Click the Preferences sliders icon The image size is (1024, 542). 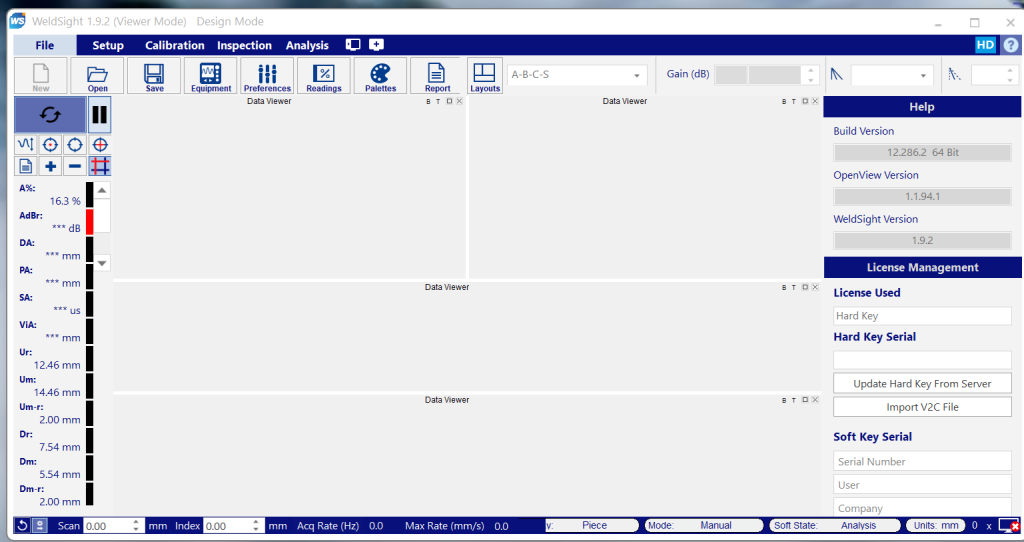click(x=267, y=76)
